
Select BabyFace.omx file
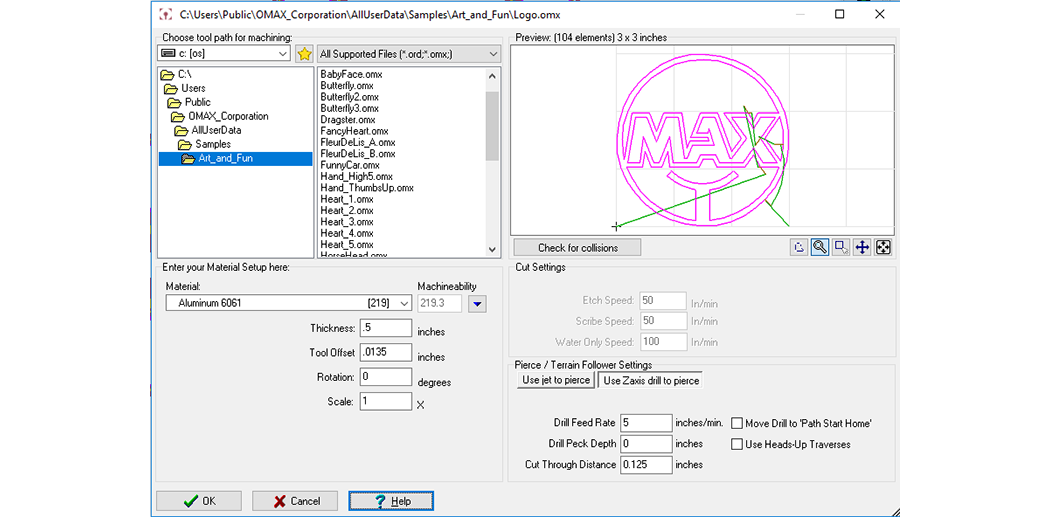pos(351,74)
